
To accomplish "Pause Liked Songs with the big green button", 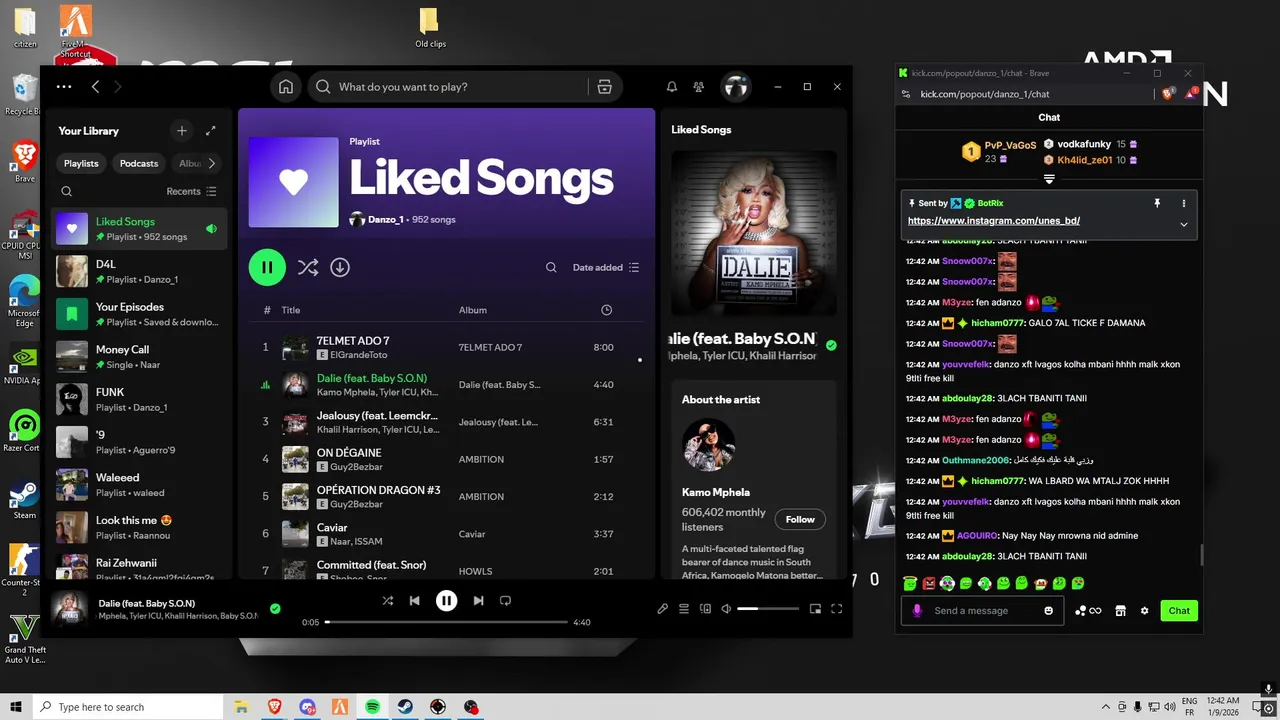I will point(267,267).
